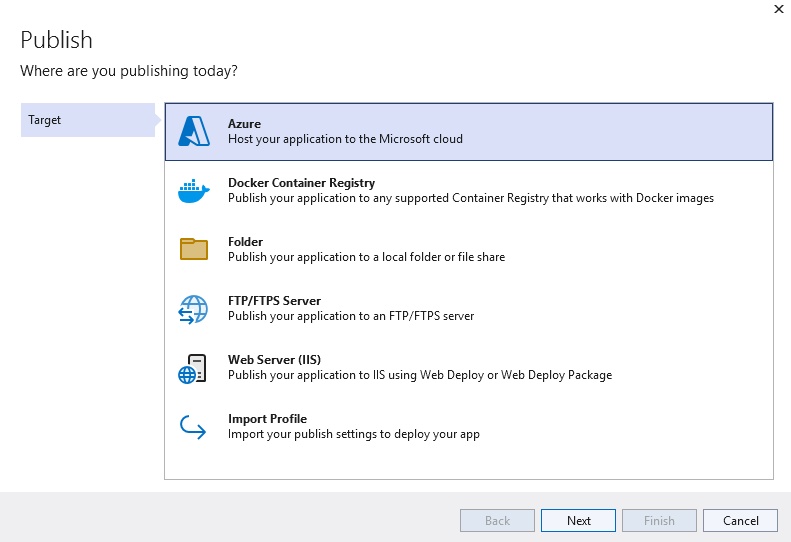
Task: Click the Import Profile arrow icon
Action: point(193,427)
